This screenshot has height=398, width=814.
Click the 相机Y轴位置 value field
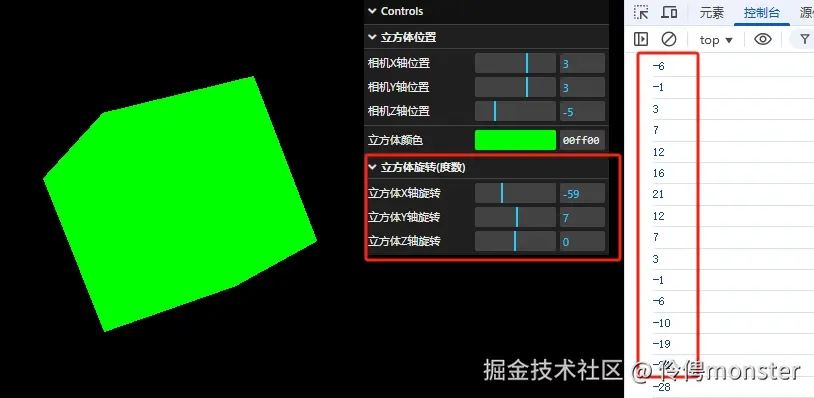tap(582, 87)
